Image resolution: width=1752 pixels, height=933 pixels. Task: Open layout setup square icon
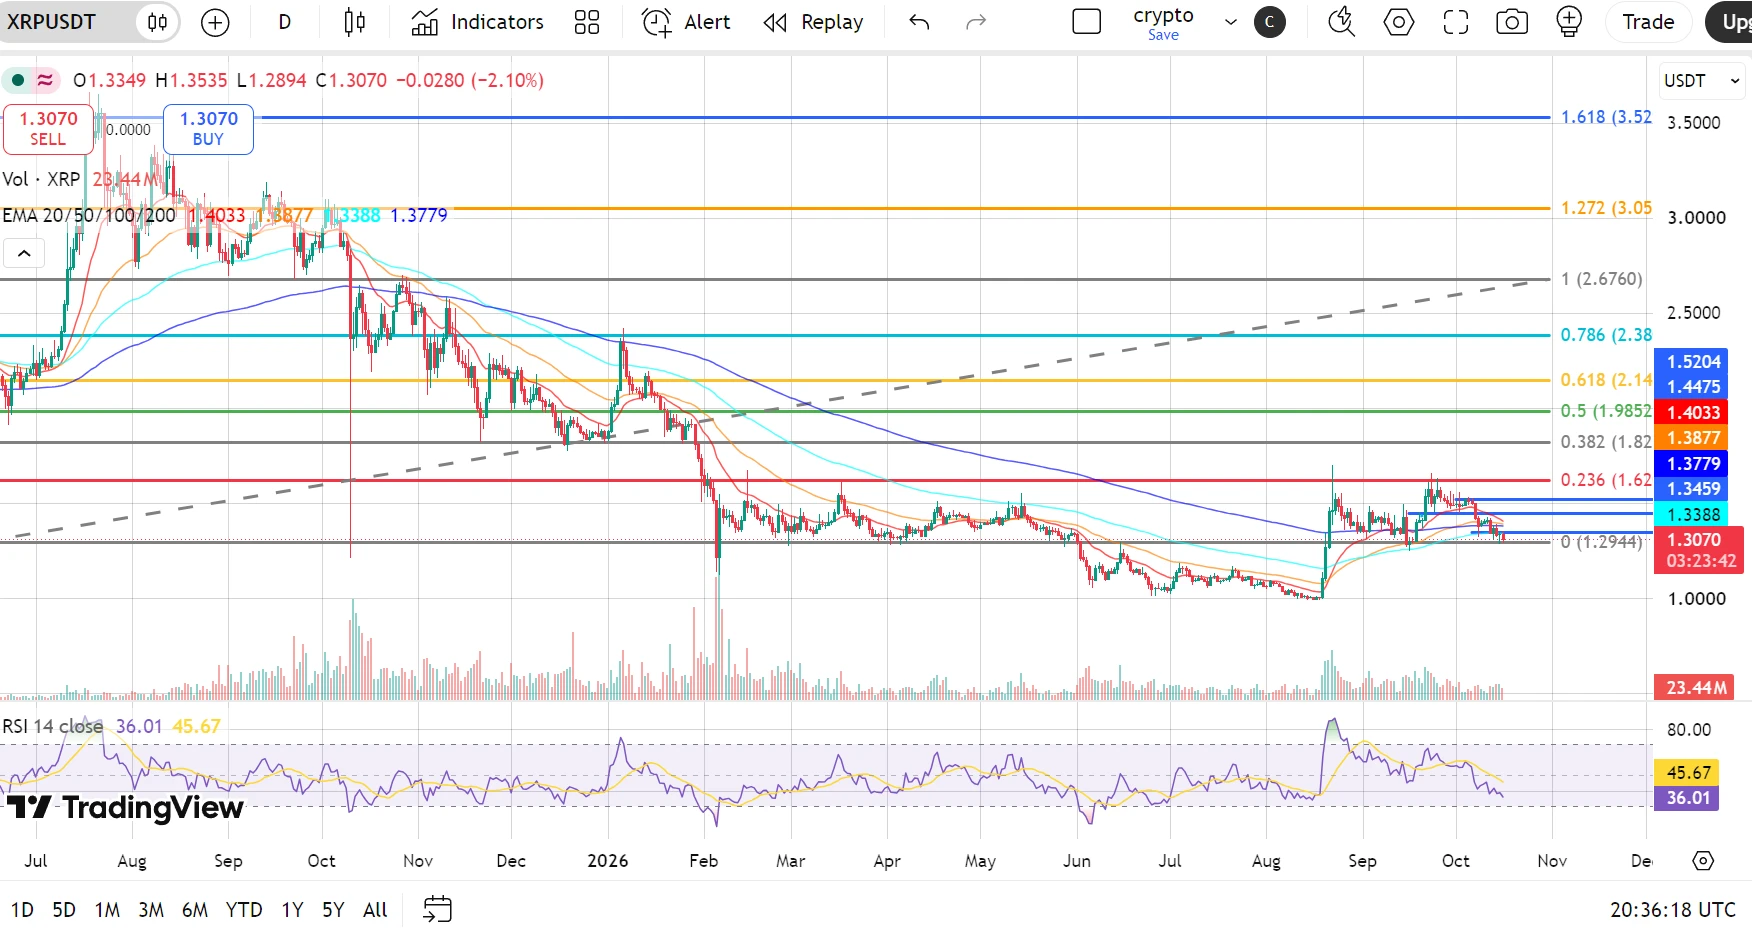[1086, 22]
